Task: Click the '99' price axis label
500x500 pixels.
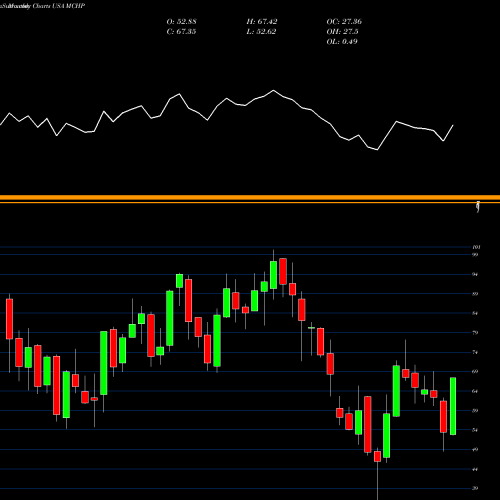Action: pos(475,255)
